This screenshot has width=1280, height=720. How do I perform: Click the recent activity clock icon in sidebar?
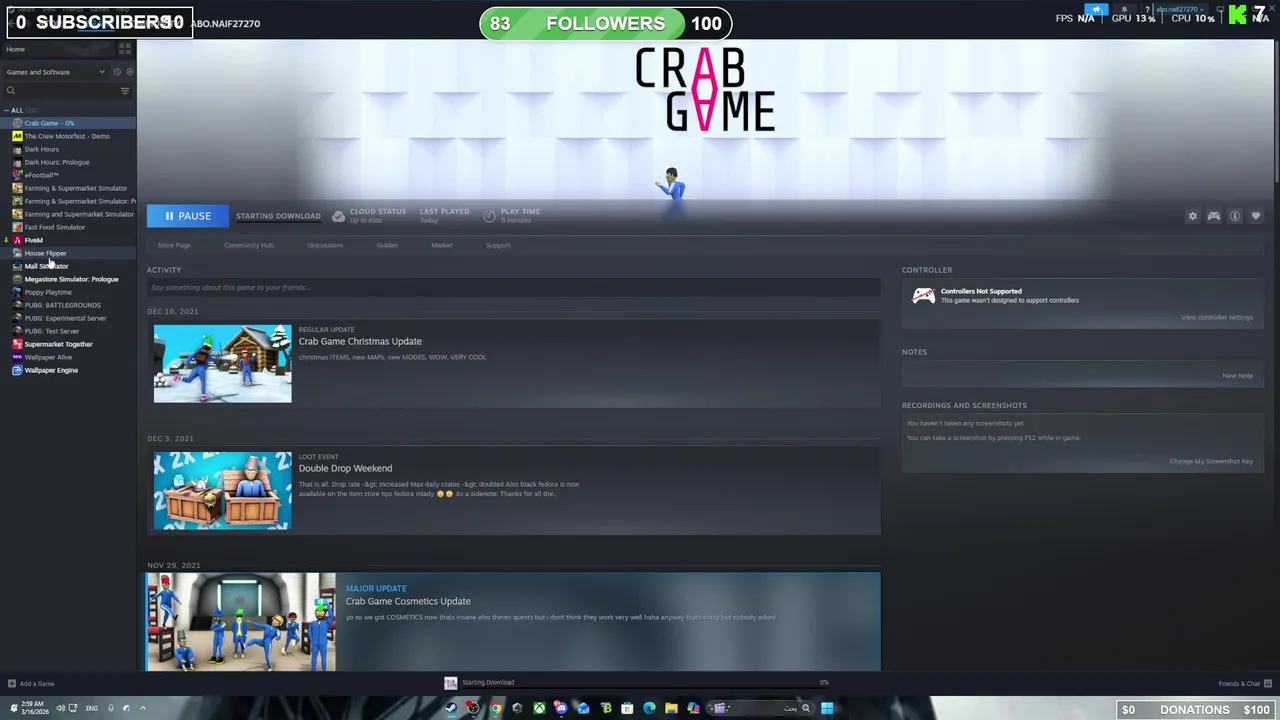116,72
